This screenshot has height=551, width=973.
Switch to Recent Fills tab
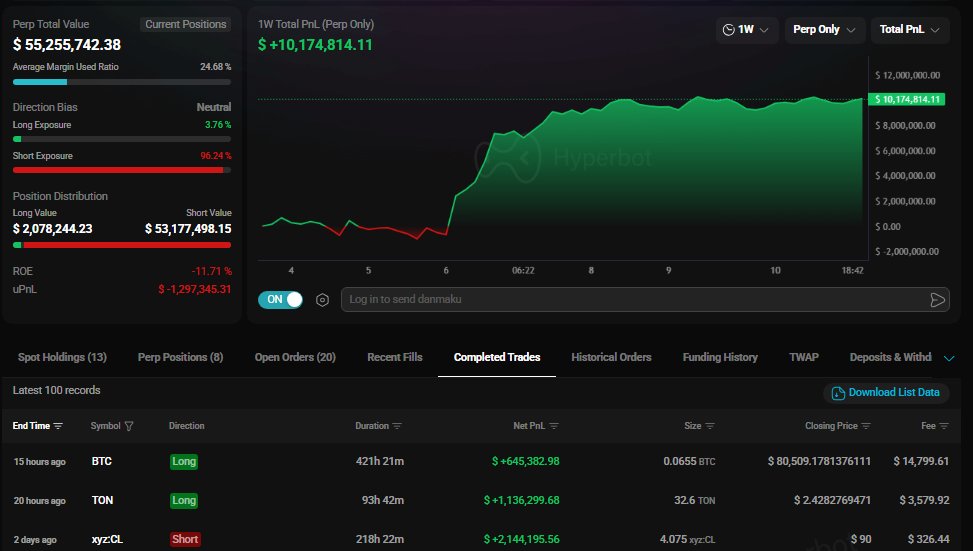[395, 357]
